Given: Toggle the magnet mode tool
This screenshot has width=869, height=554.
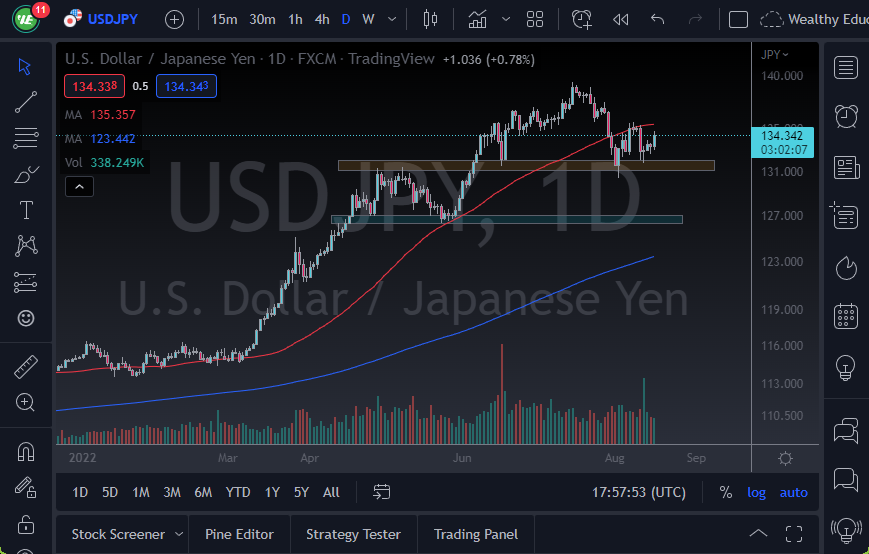Looking at the screenshot, I should pos(26,451).
